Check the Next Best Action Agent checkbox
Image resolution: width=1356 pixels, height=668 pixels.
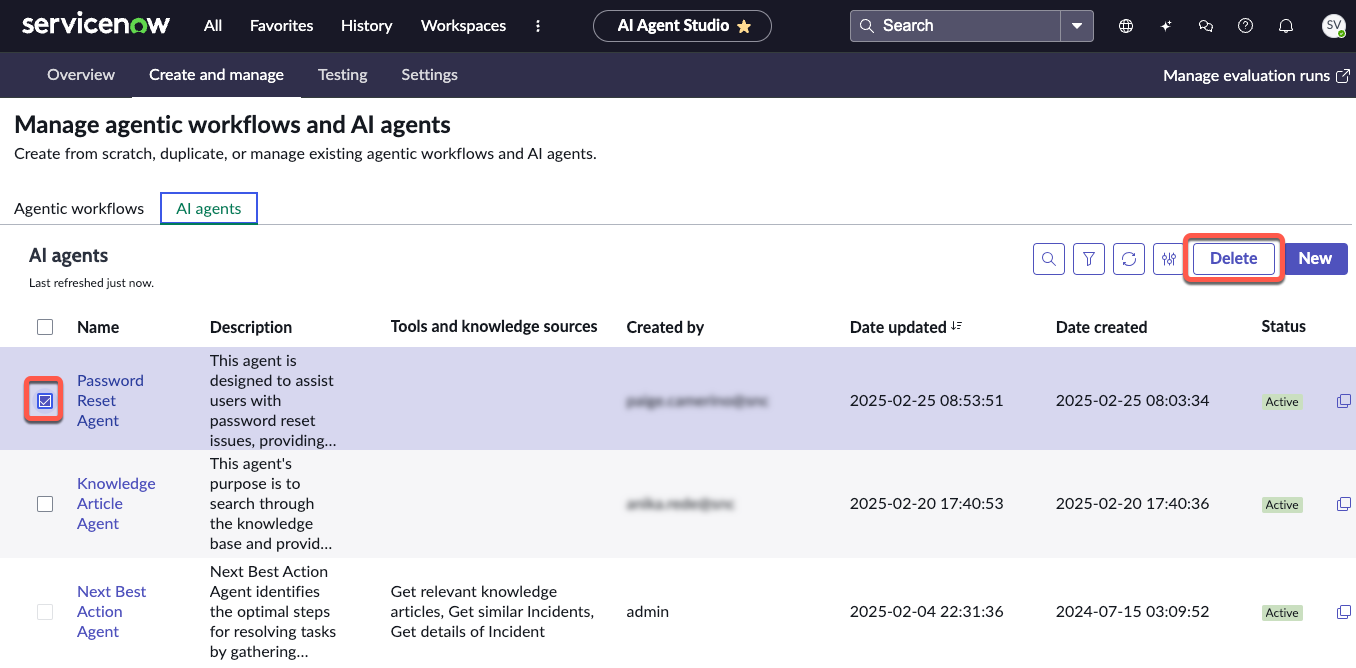click(45, 612)
